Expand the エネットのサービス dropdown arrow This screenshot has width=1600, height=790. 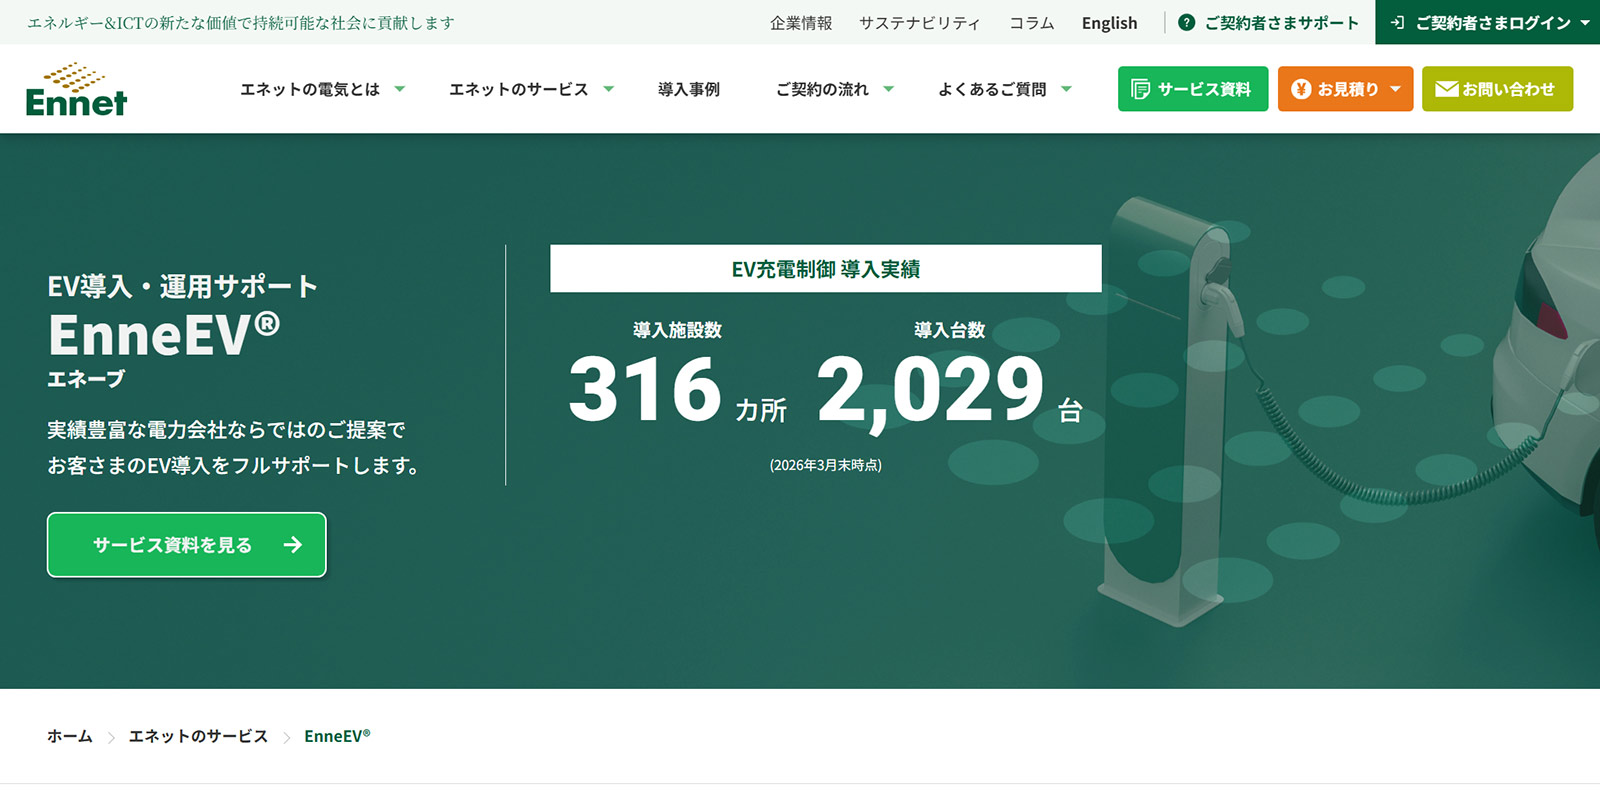point(608,89)
